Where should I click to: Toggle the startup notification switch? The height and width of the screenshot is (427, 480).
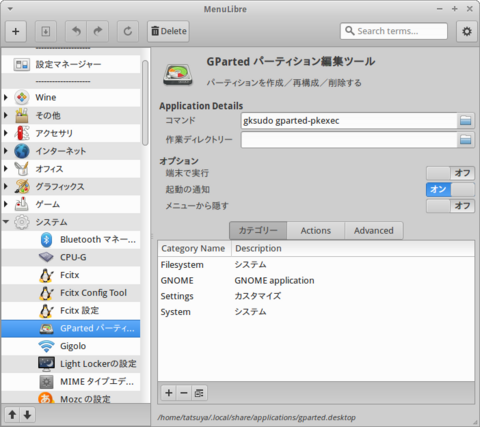tap(450, 189)
